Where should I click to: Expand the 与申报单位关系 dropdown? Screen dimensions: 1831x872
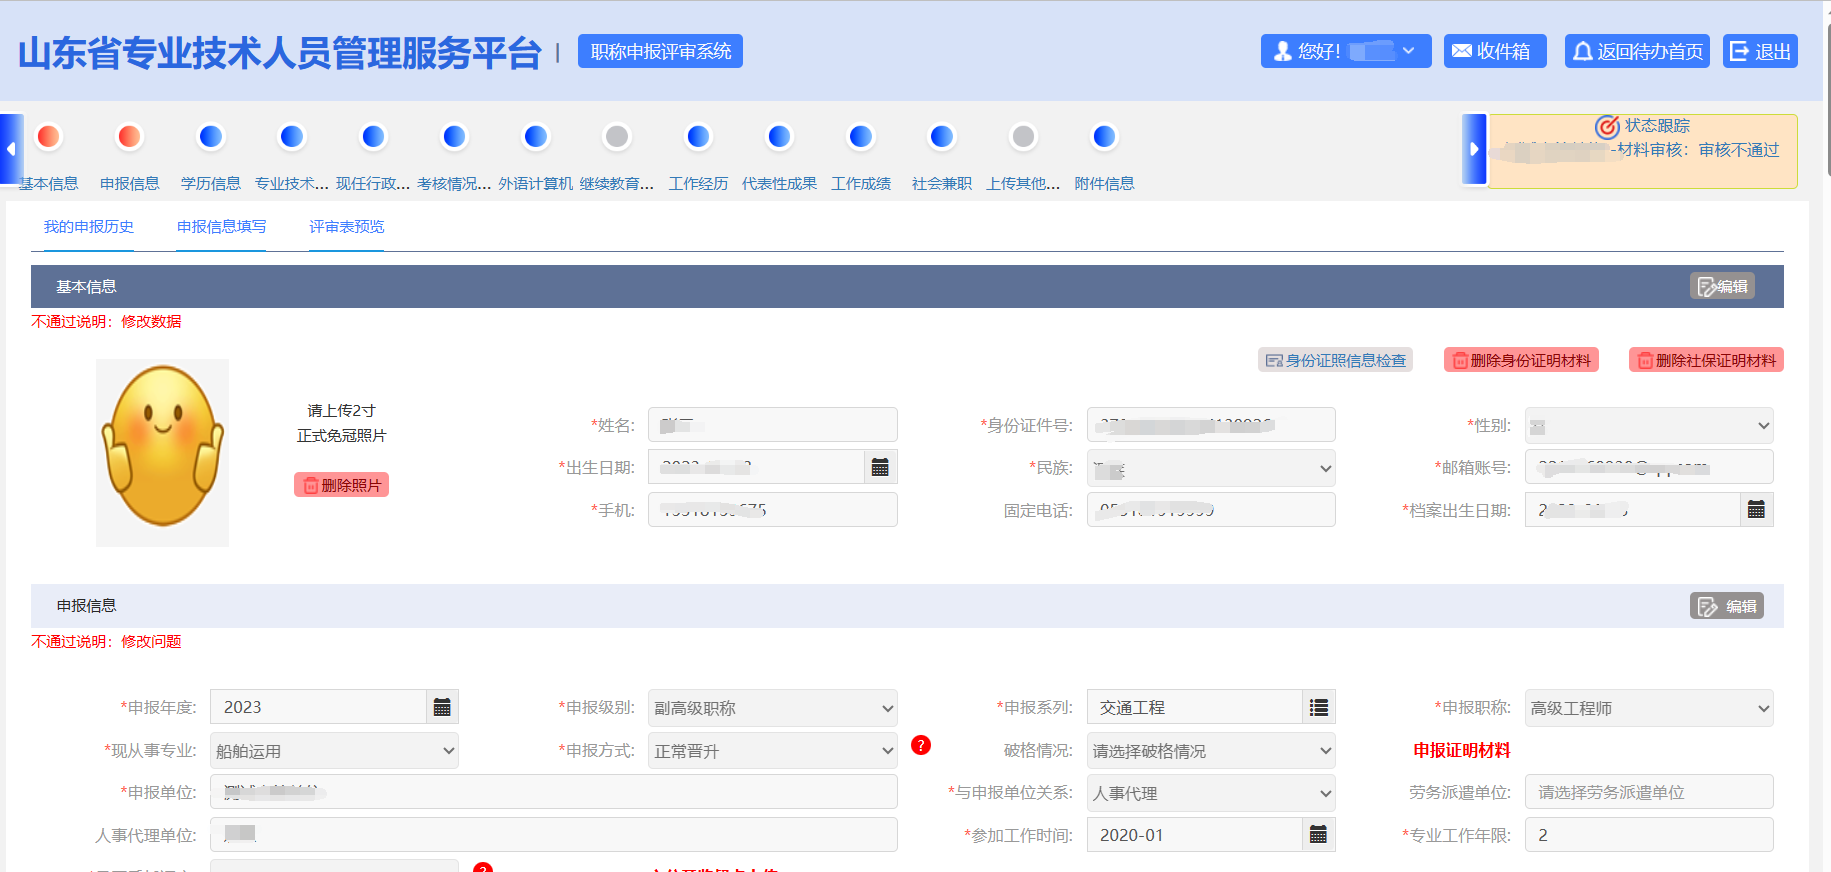[x=1210, y=793]
